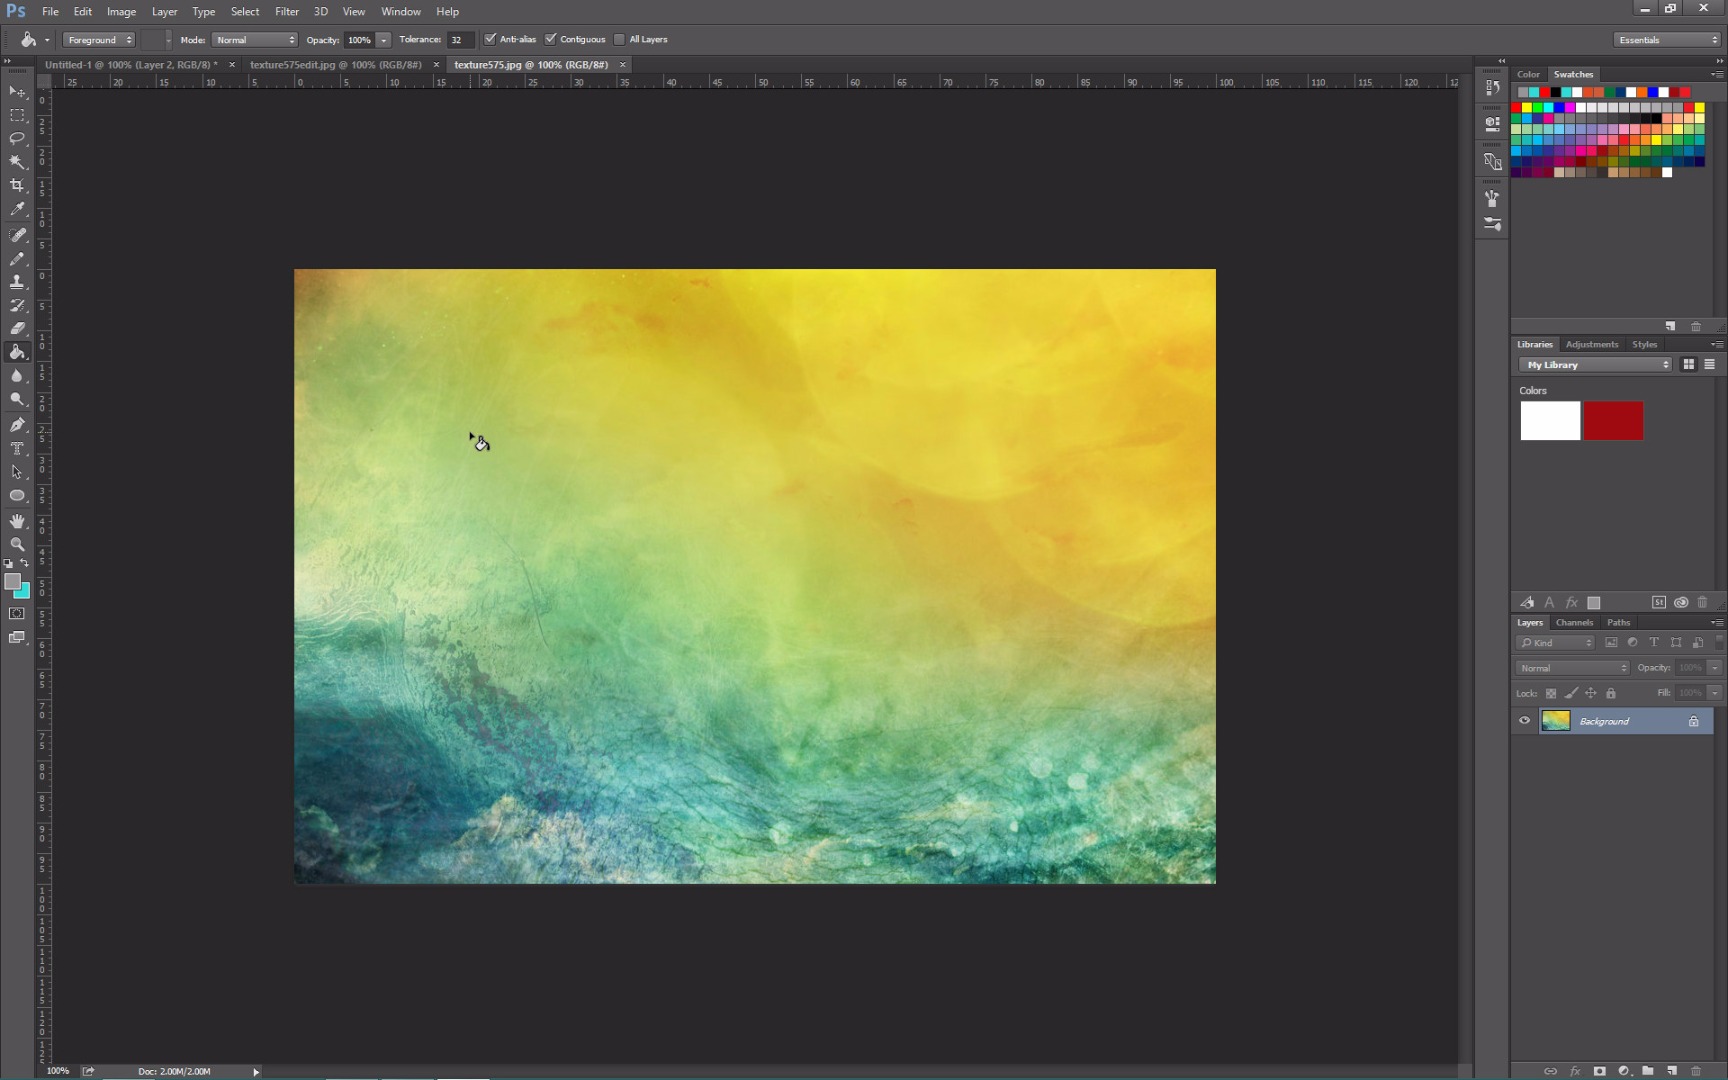
Task: Select the Ellipse shape tool
Action: [17, 495]
